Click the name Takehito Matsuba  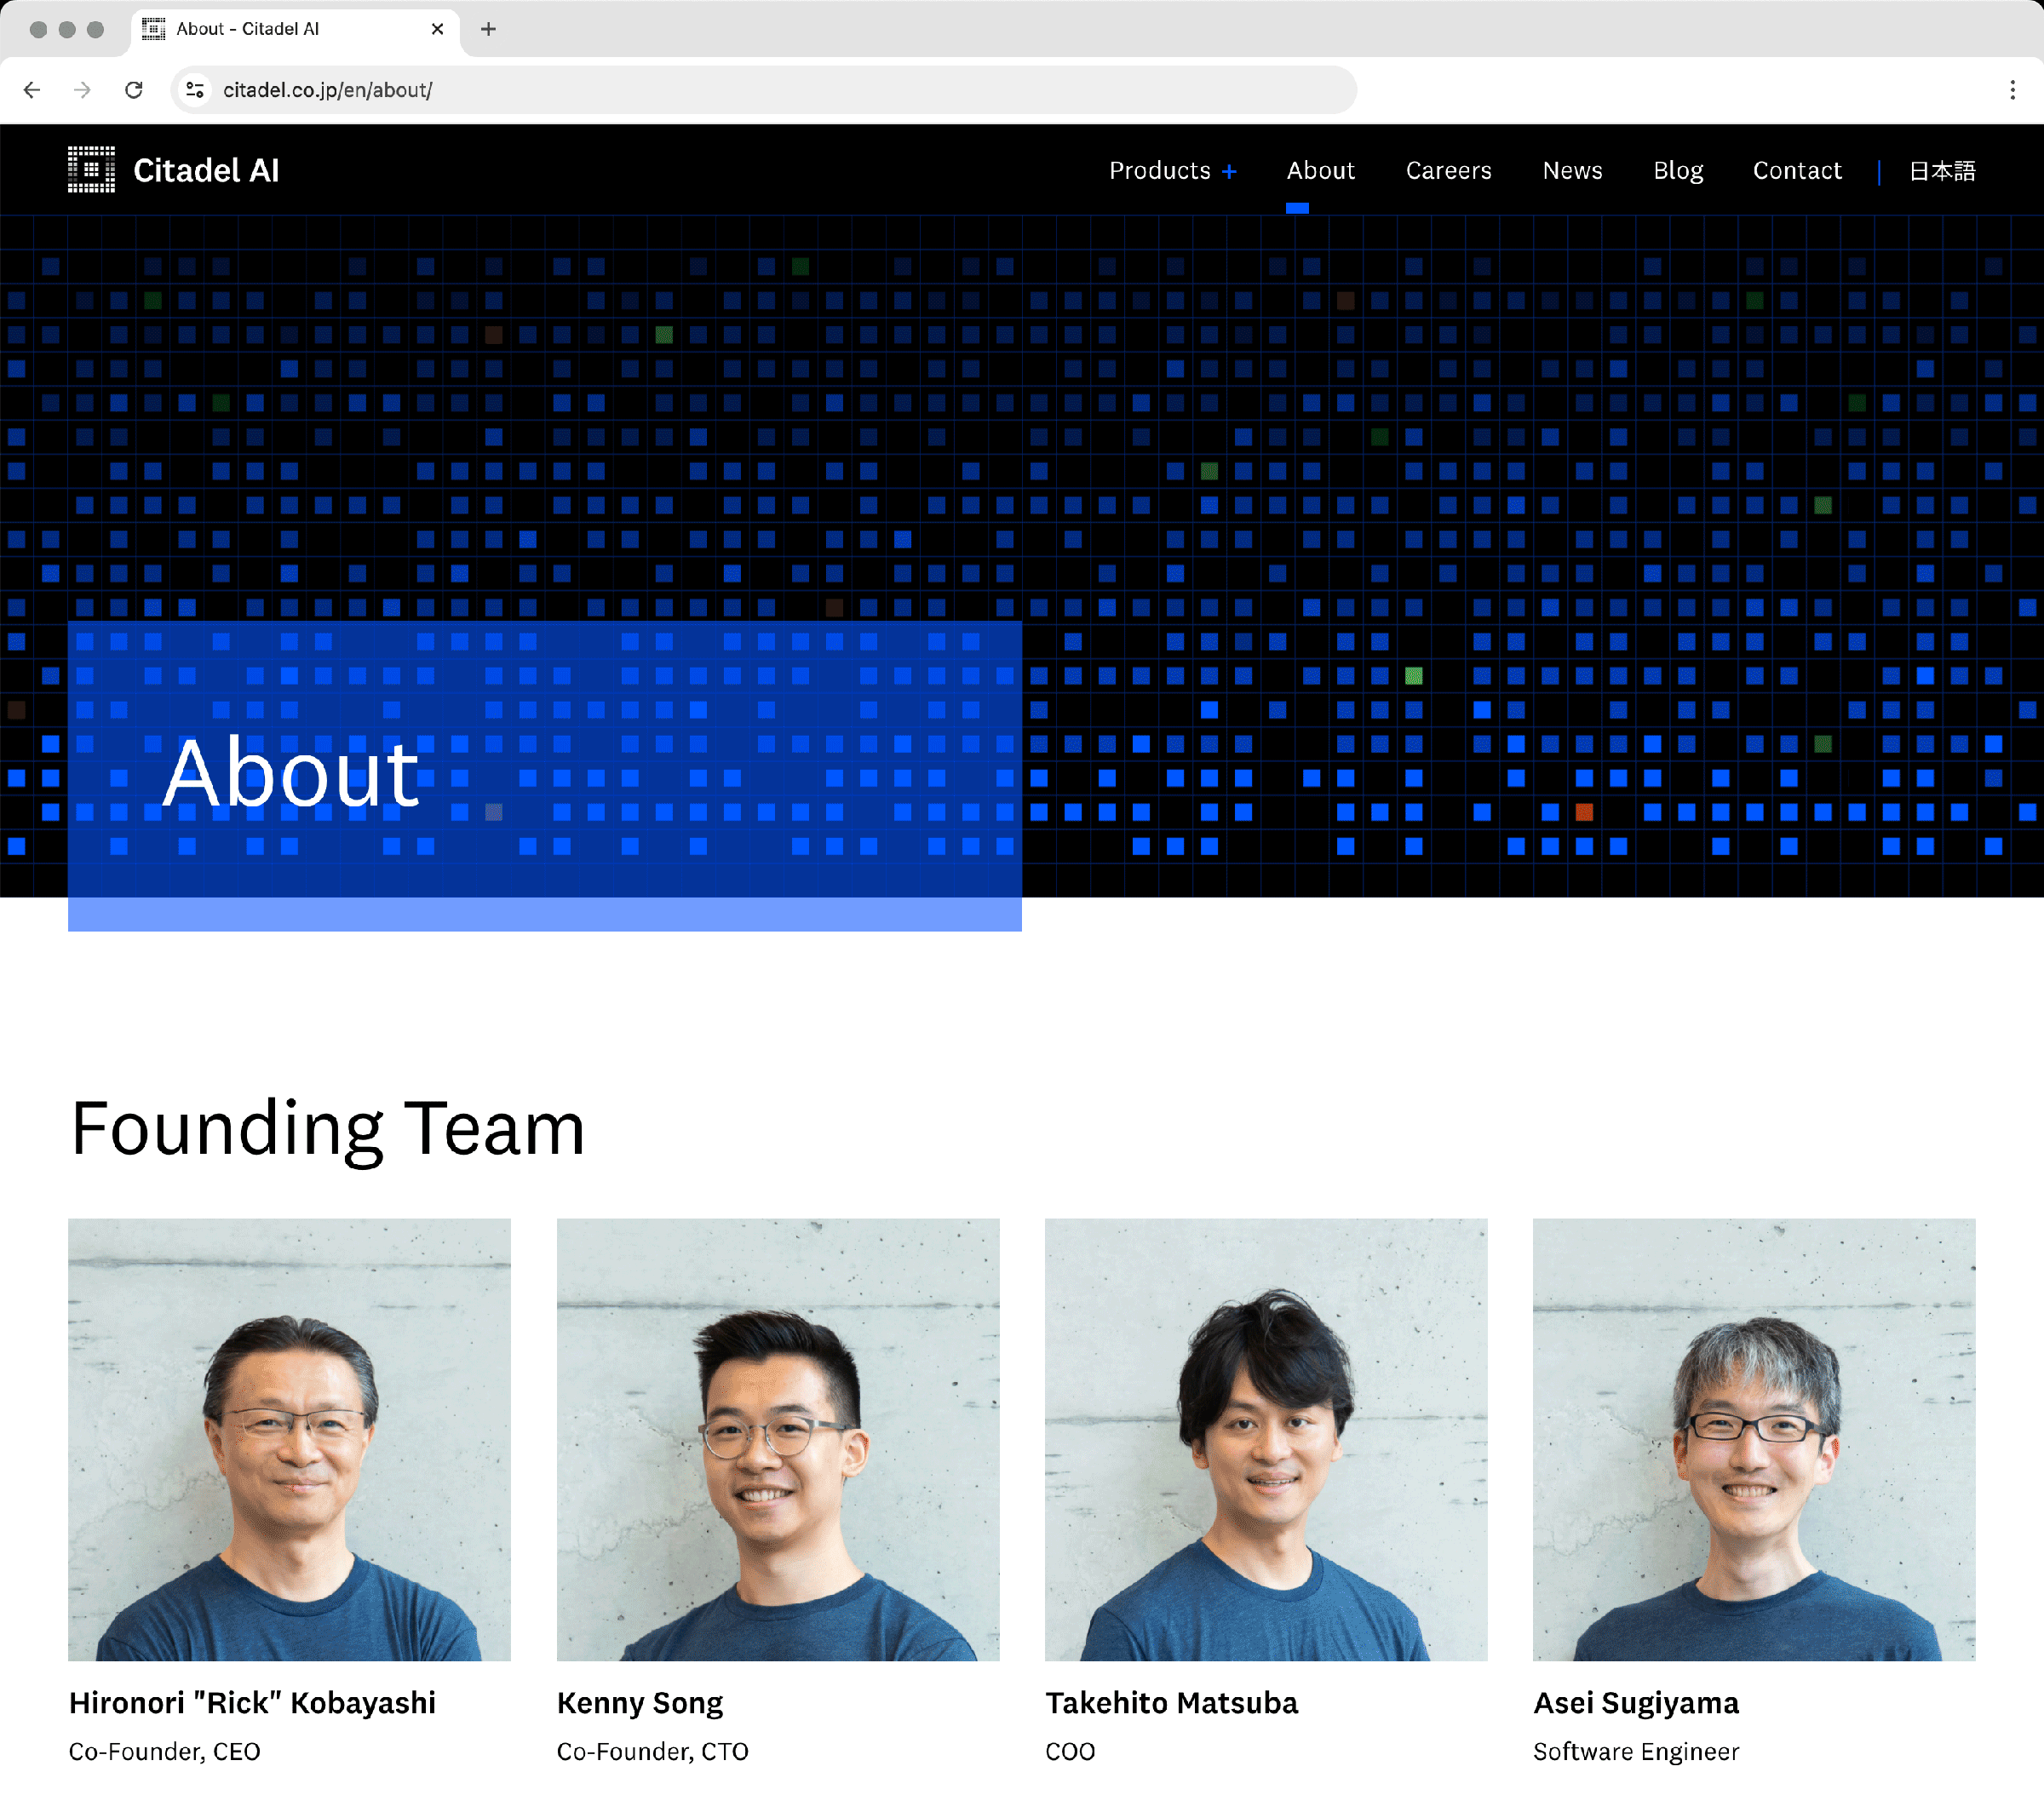1171,1702
